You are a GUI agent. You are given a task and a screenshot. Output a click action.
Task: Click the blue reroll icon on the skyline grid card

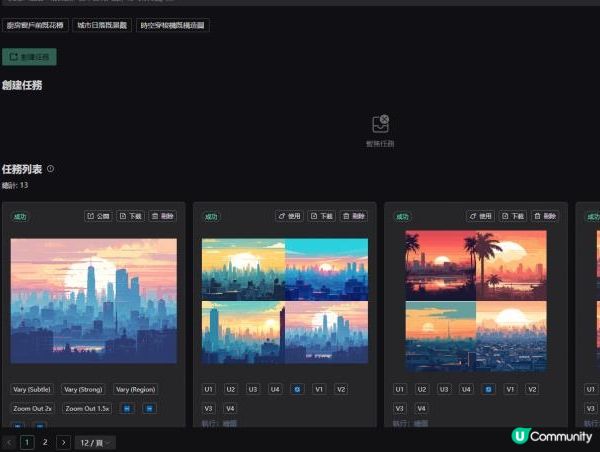(297, 389)
